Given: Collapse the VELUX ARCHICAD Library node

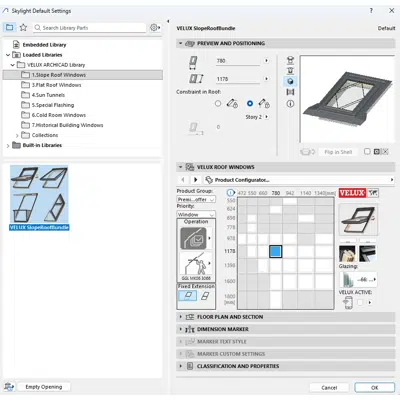Looking at the screenshot, I should coord(13,65).
